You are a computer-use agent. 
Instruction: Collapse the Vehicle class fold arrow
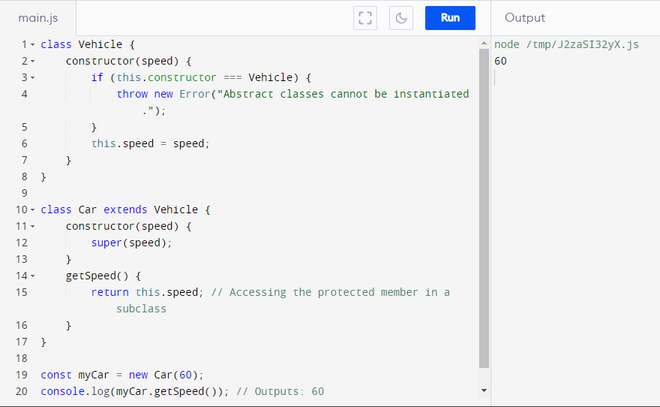pyautogui.click(x=33, y=45)
